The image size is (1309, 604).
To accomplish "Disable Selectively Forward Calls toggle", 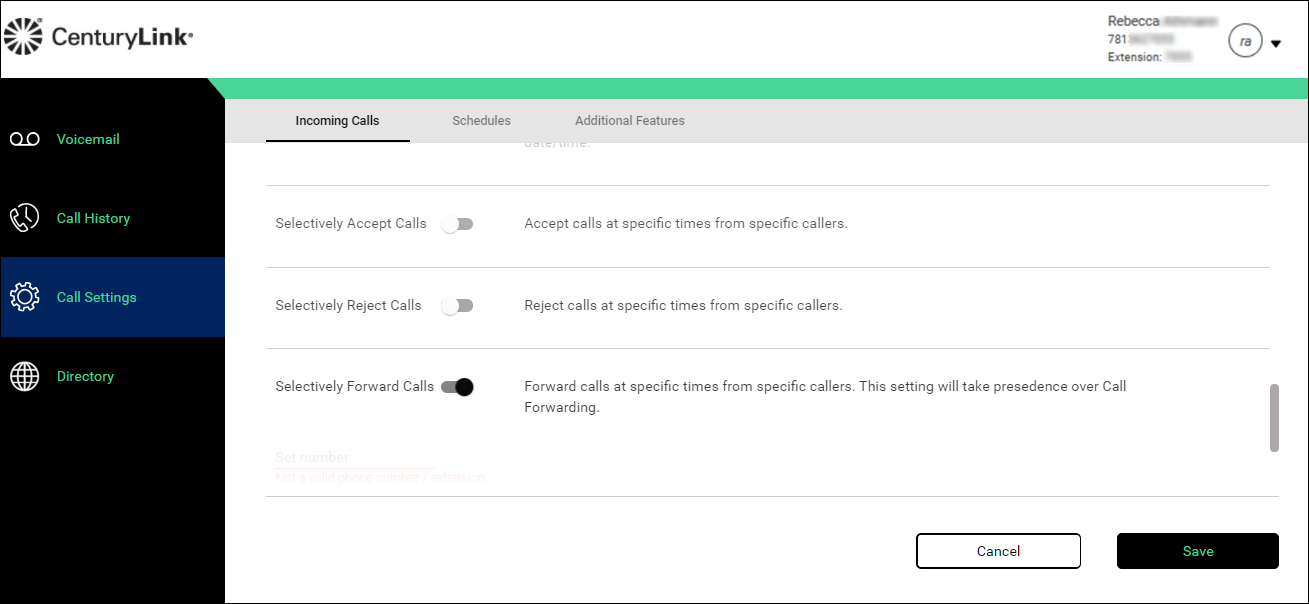I will click(x=457, y=387).
